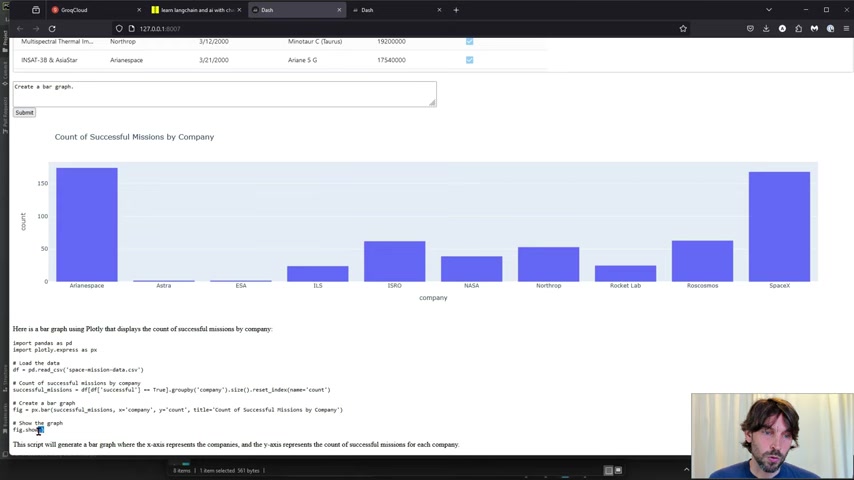The image size is (854, 480).
Task: Click the Northrop bar in the chart
Action: pos(548,264)
